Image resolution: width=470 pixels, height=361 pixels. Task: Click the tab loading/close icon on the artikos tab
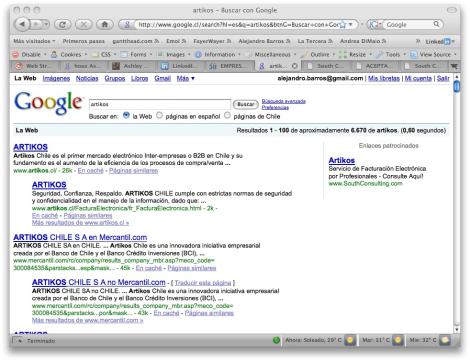(295, 66)
